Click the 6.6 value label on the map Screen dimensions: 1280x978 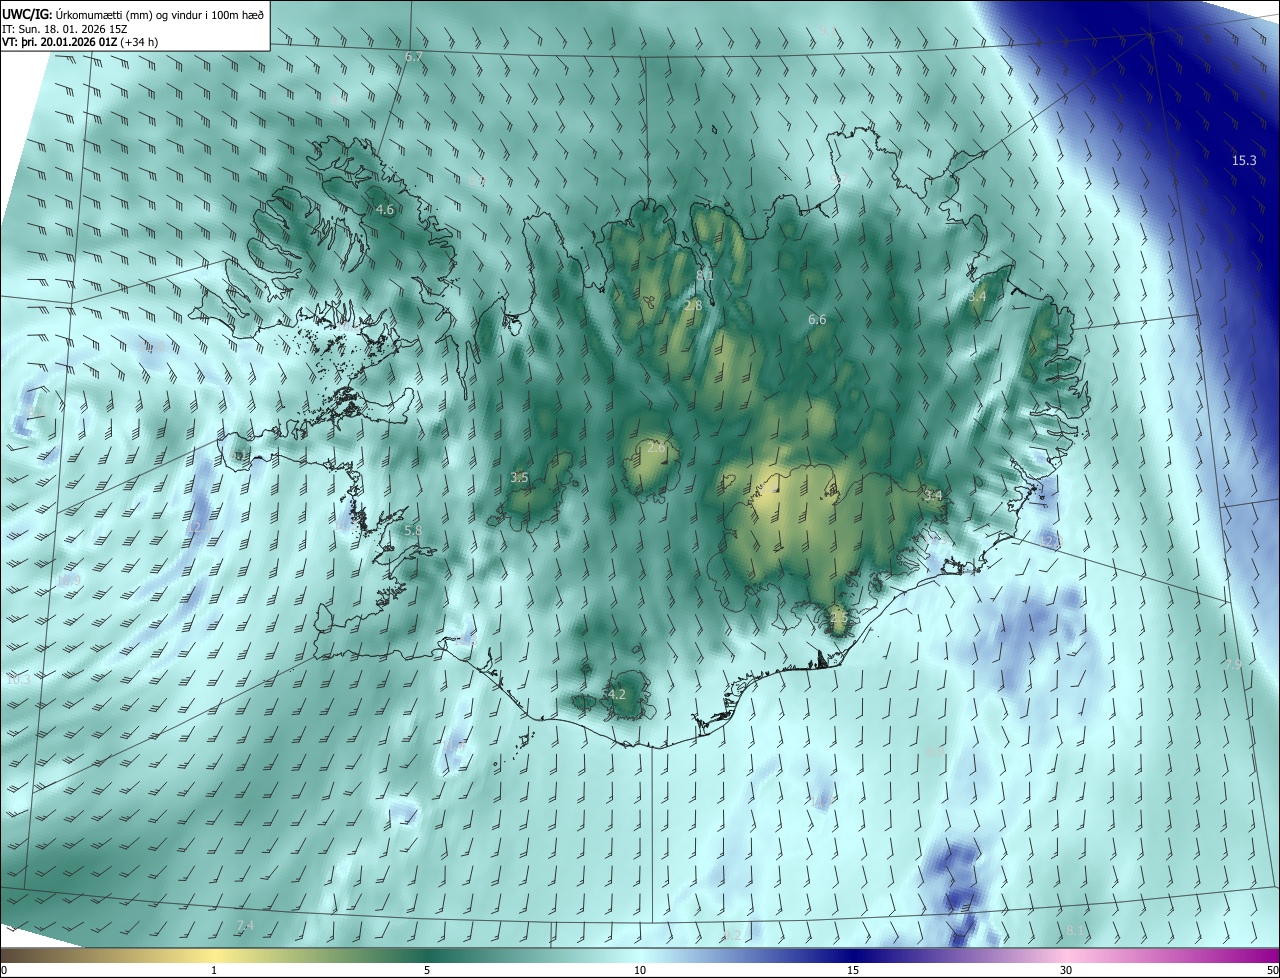(817, 320)
